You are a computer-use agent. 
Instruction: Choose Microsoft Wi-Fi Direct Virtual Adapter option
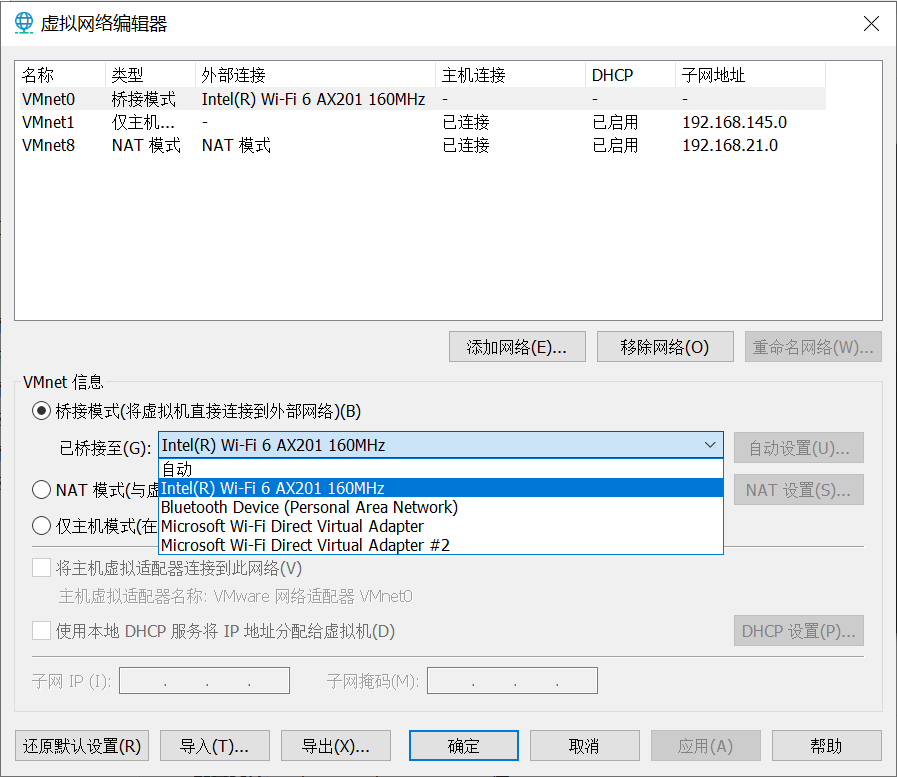coord(440,526)
